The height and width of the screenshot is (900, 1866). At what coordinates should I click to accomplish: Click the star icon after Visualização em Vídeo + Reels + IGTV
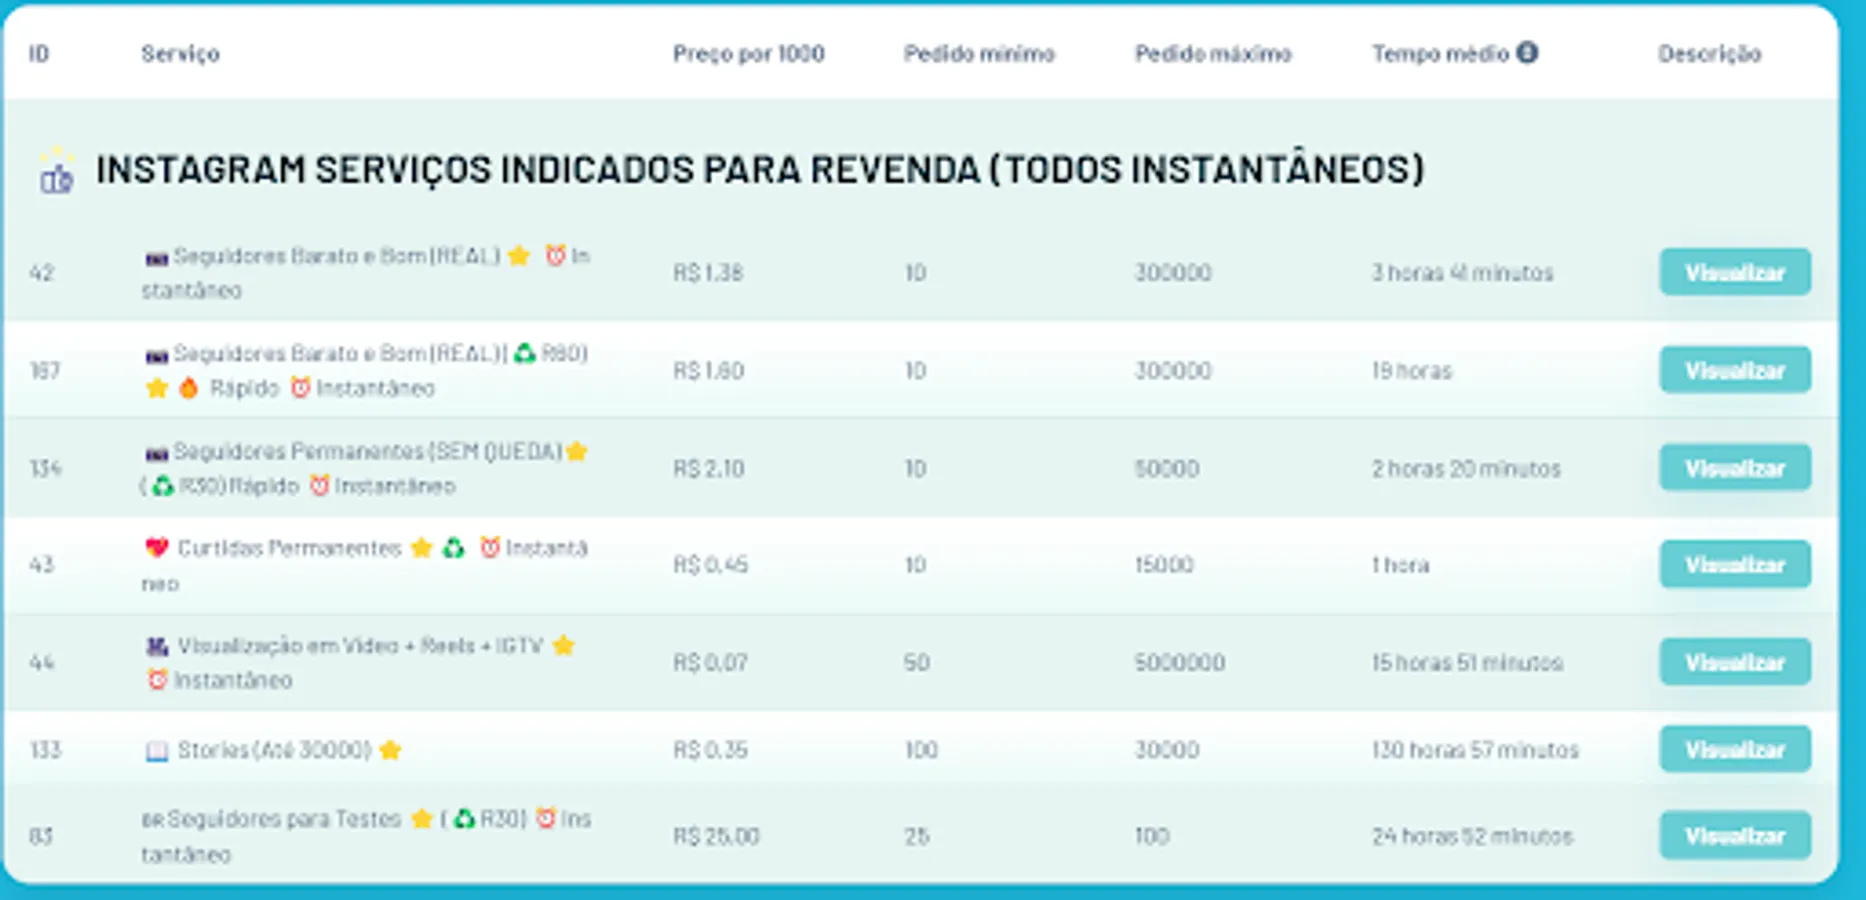[564, 646]
